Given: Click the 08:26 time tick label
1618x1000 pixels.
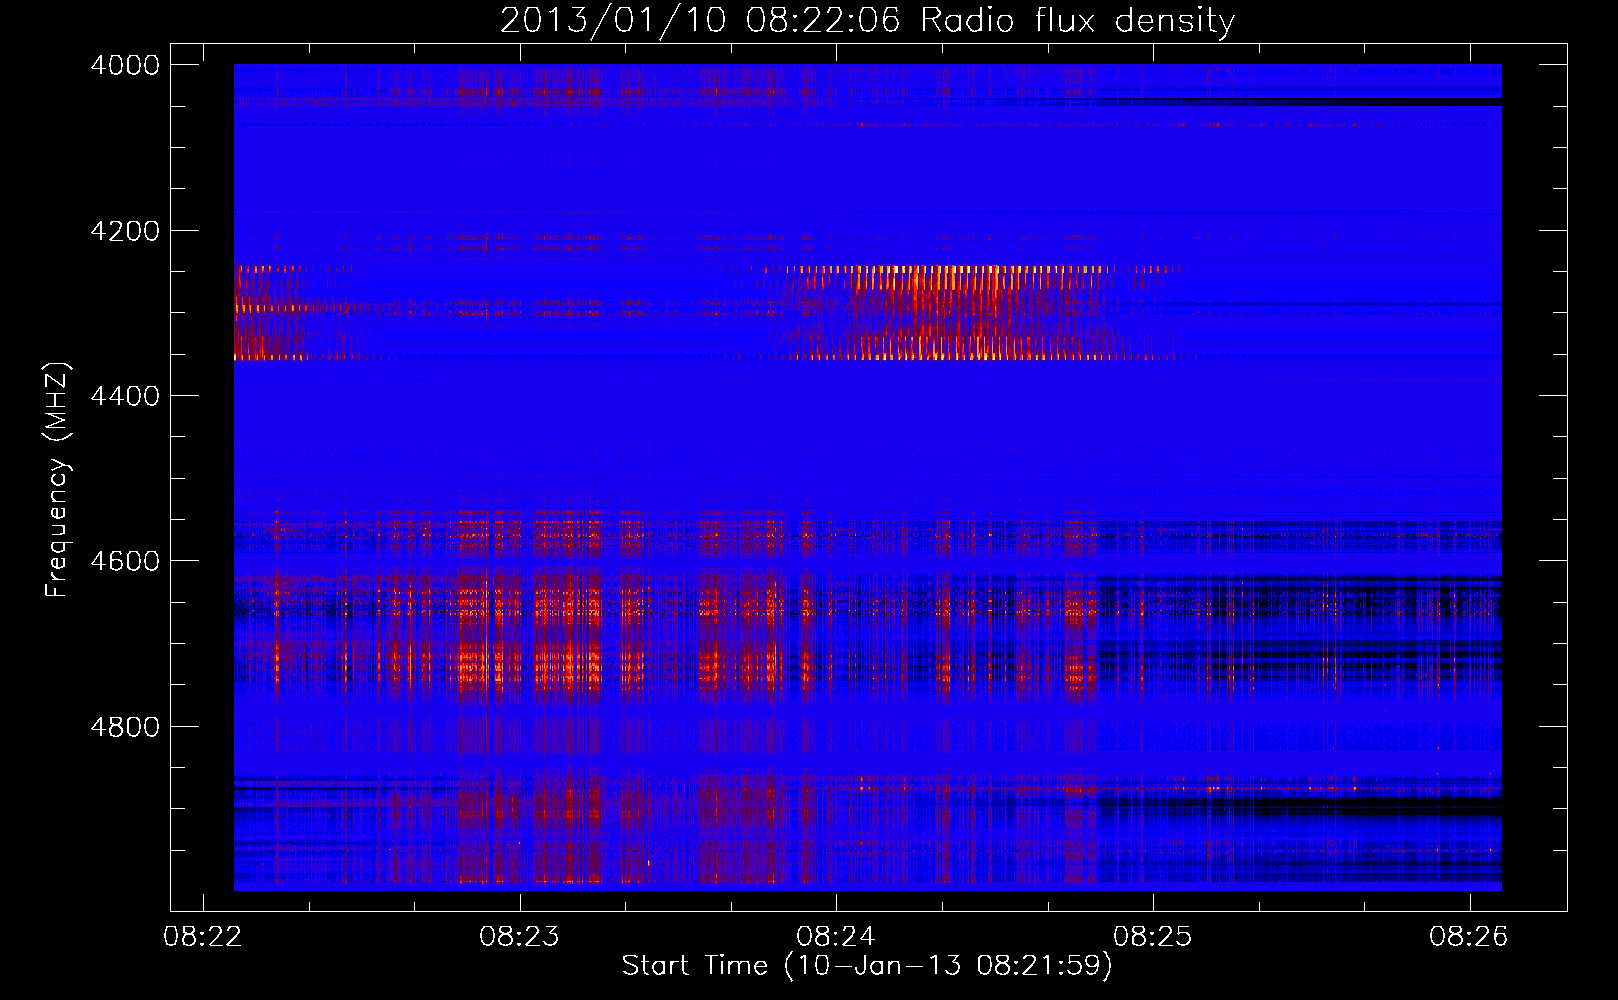Looking at the screenshot, I should point(1469,937).
